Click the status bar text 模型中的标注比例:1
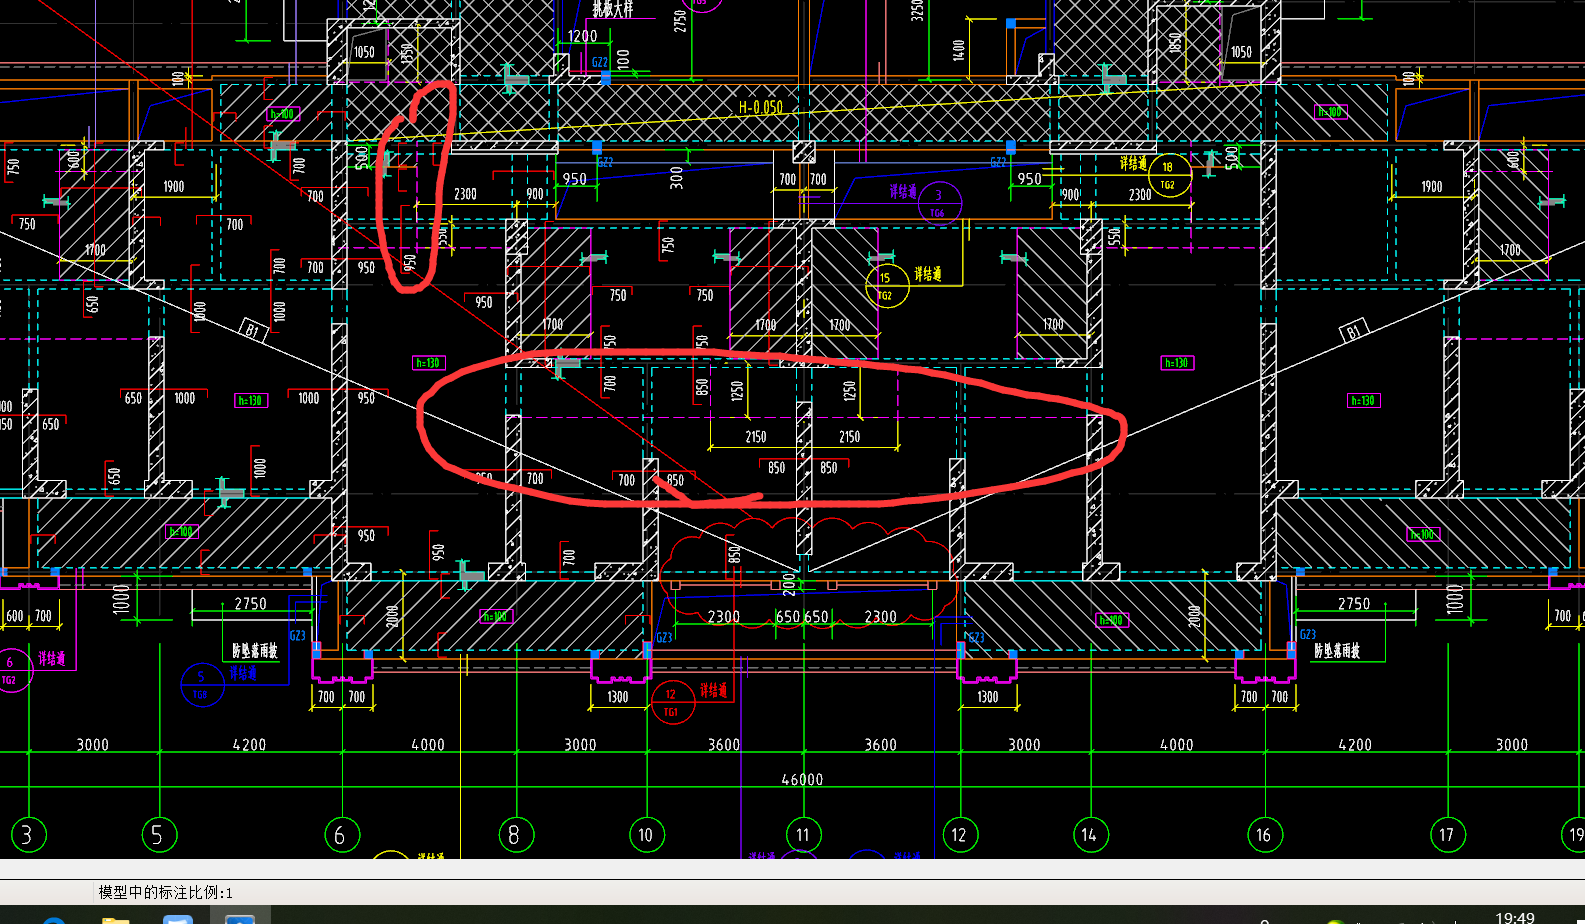1585x924 pixels. coord(165,892)
